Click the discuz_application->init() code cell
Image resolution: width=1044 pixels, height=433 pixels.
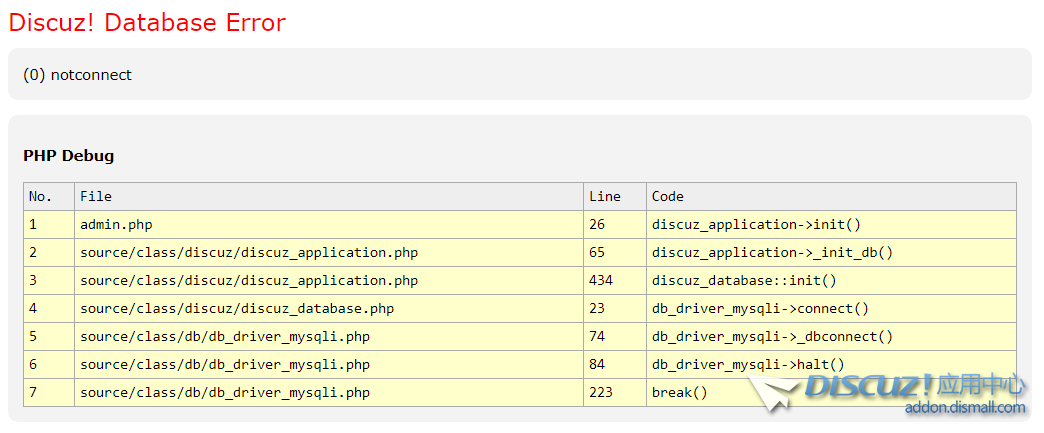[x=756, y=225]
